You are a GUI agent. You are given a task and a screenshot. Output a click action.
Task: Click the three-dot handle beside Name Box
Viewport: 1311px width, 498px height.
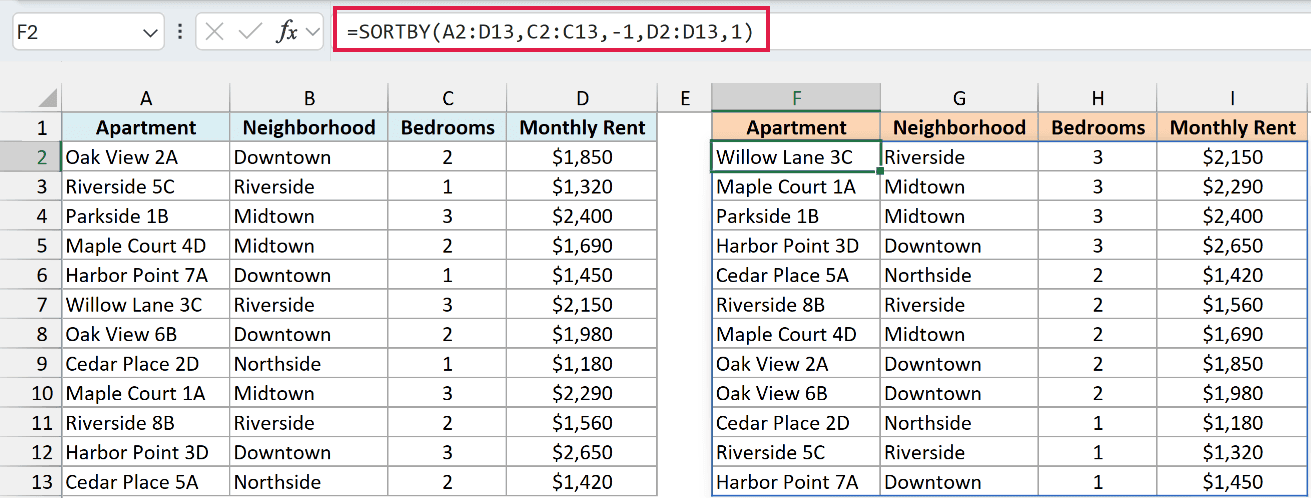coord(180,33)
